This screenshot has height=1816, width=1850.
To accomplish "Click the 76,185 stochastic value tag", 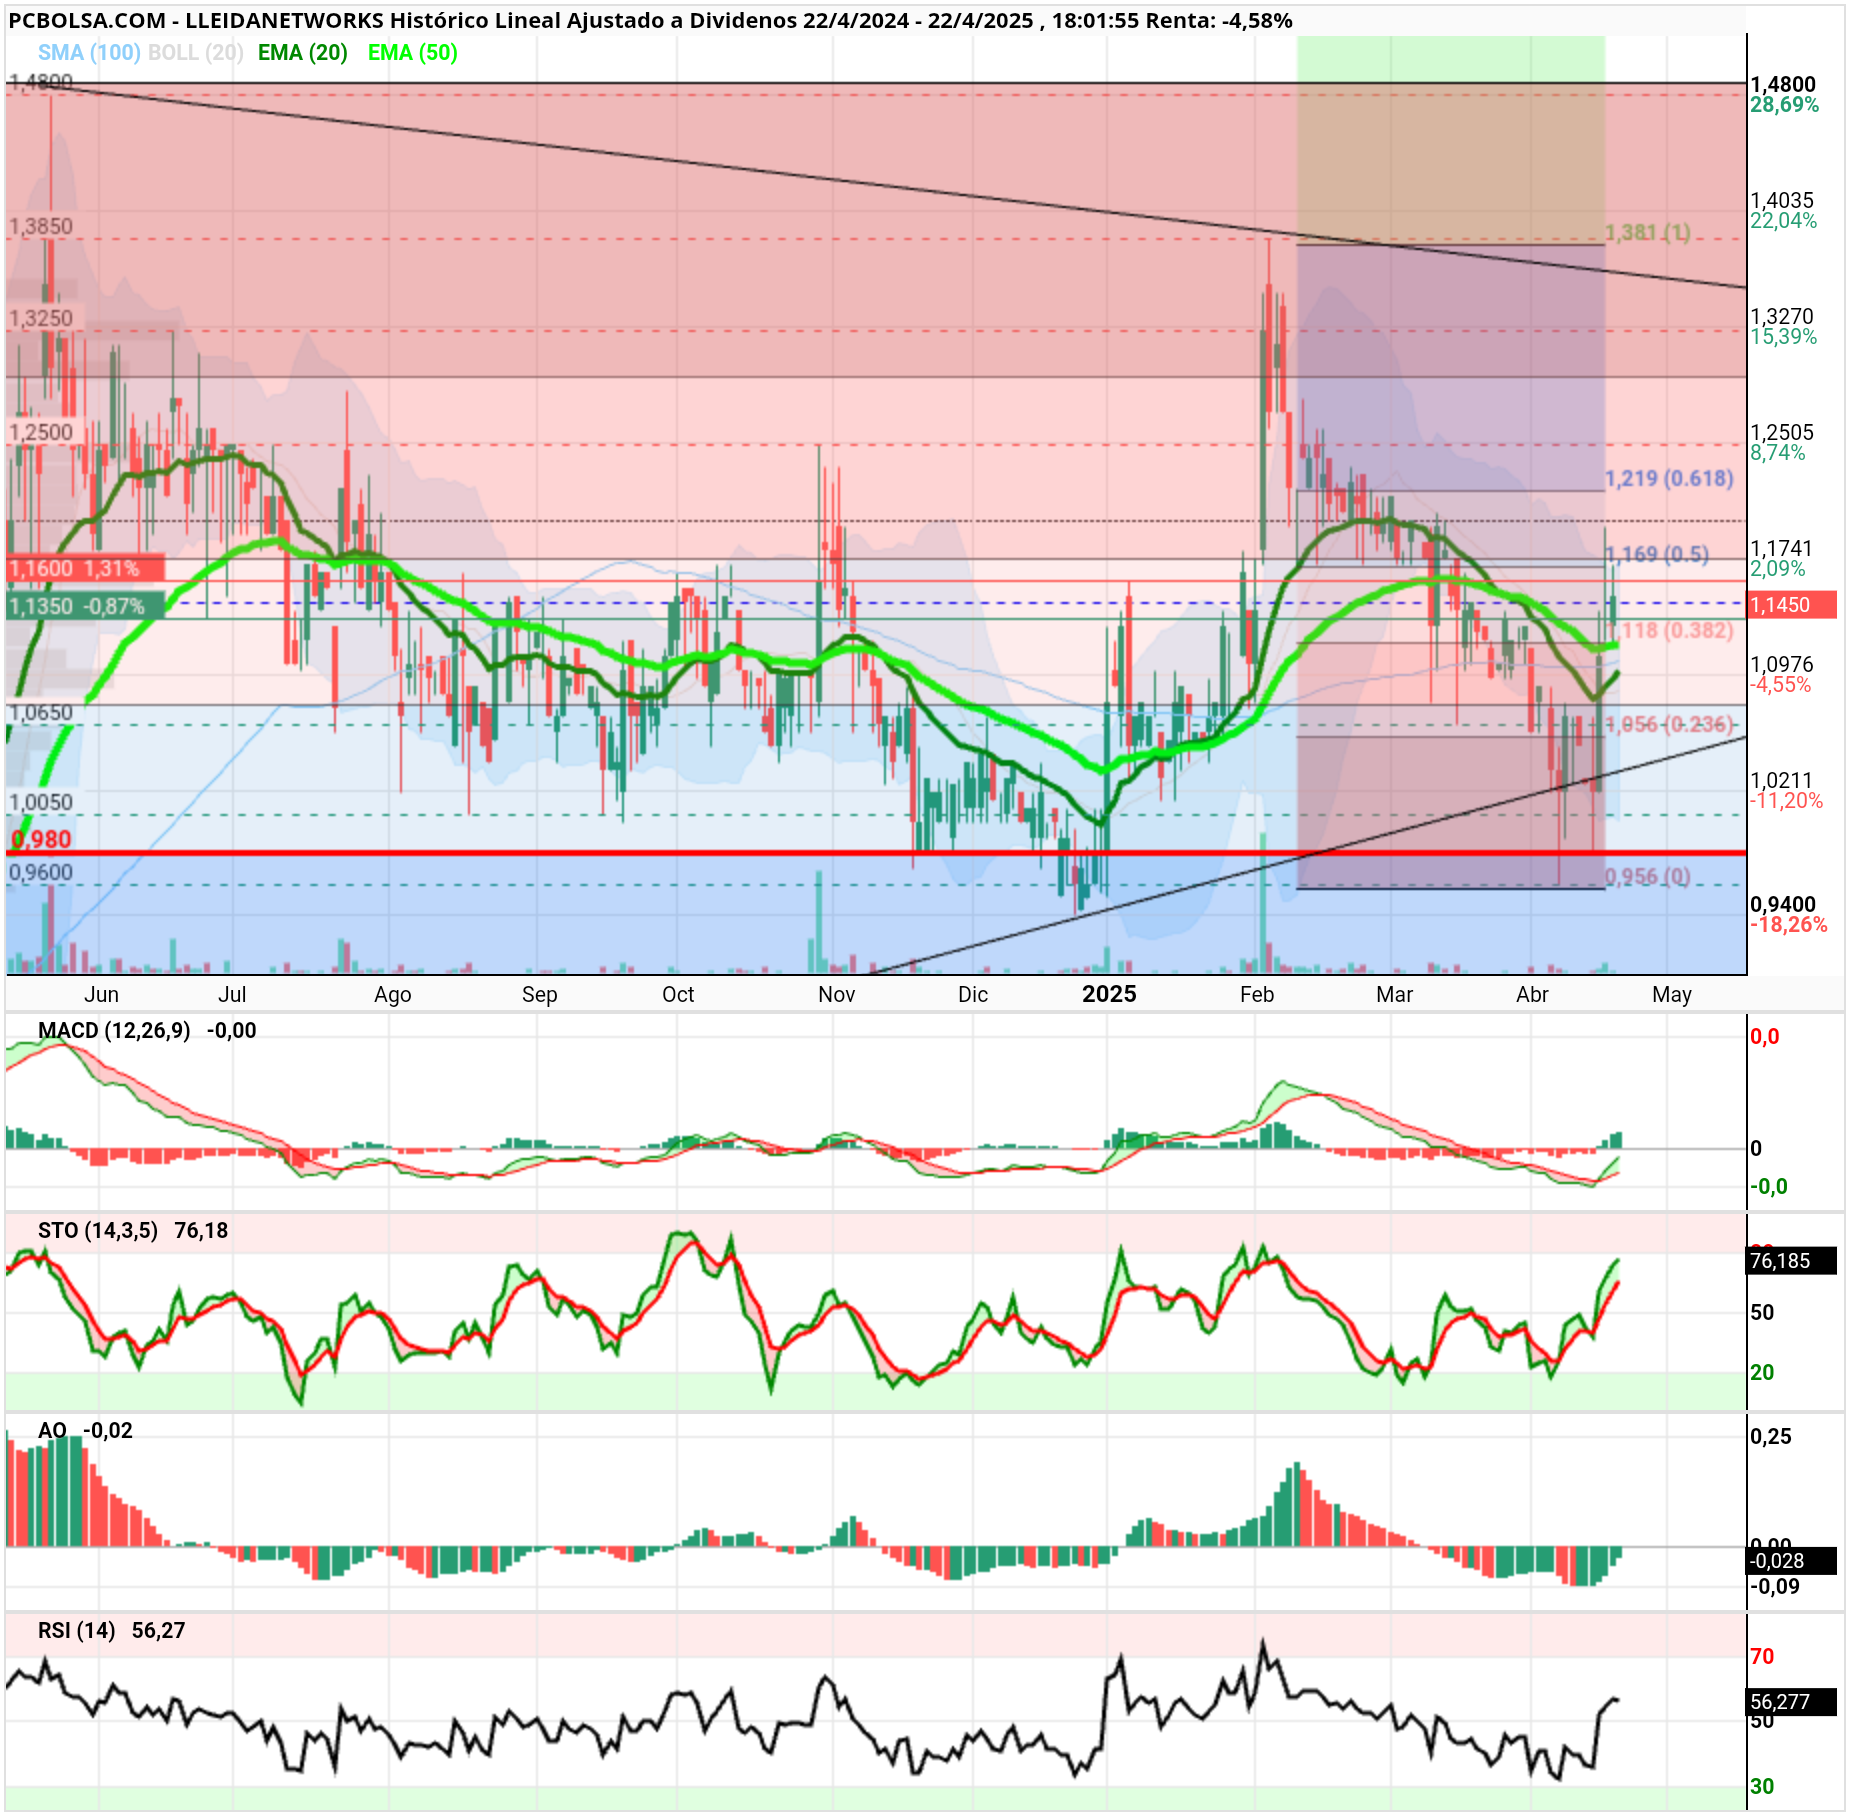I will click(1792, 1261).
